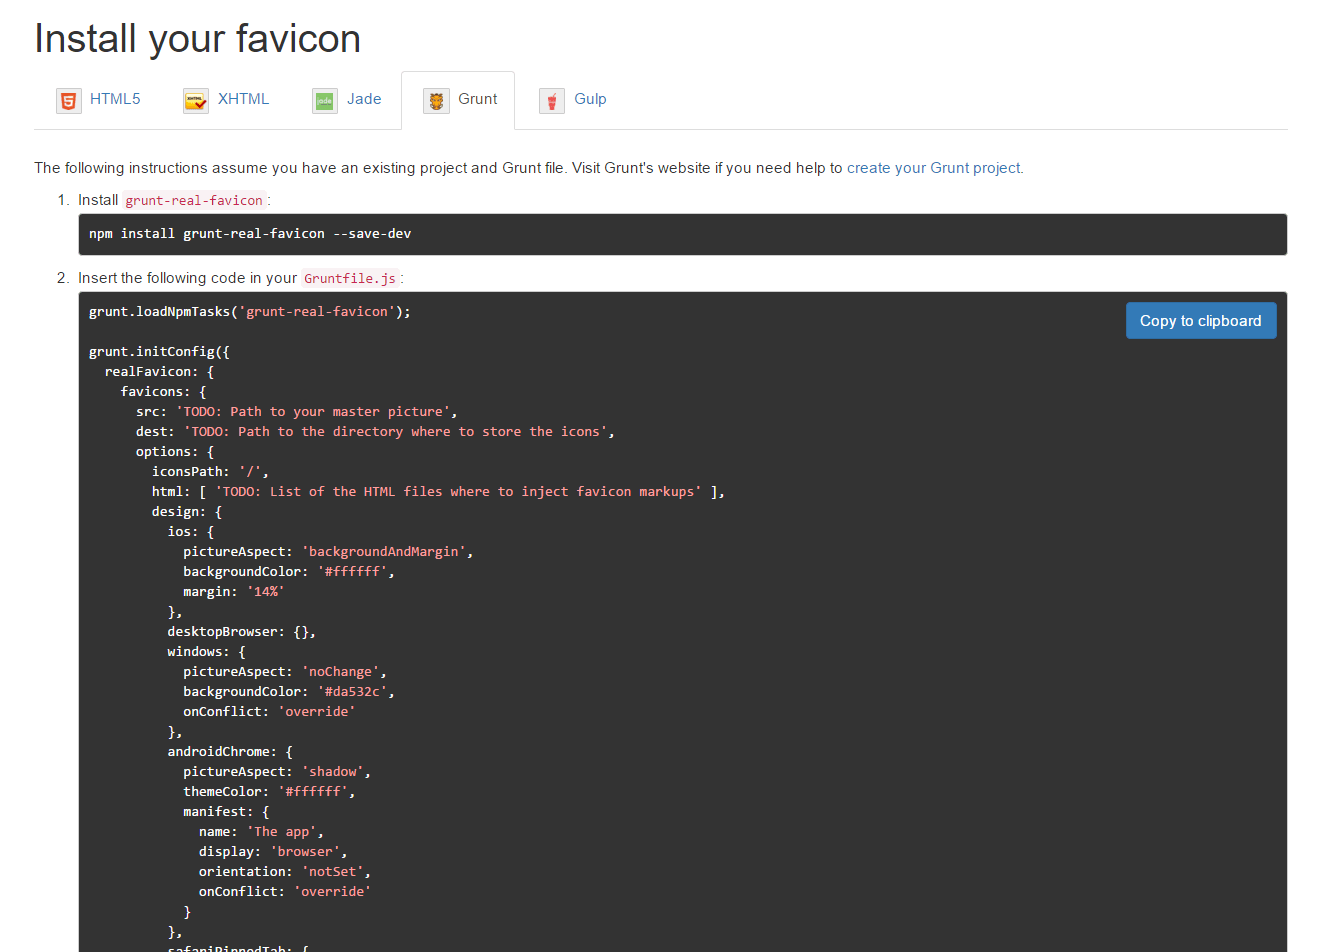The height and width of the screenshot is (952, 1329).
Task: Switch to the XHTML tab
Action: coord(242,98)
